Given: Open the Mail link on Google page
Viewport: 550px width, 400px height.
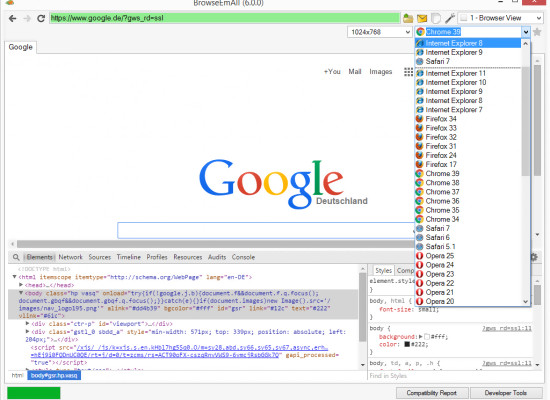Looking at the screenshot, I should (355, 72).
